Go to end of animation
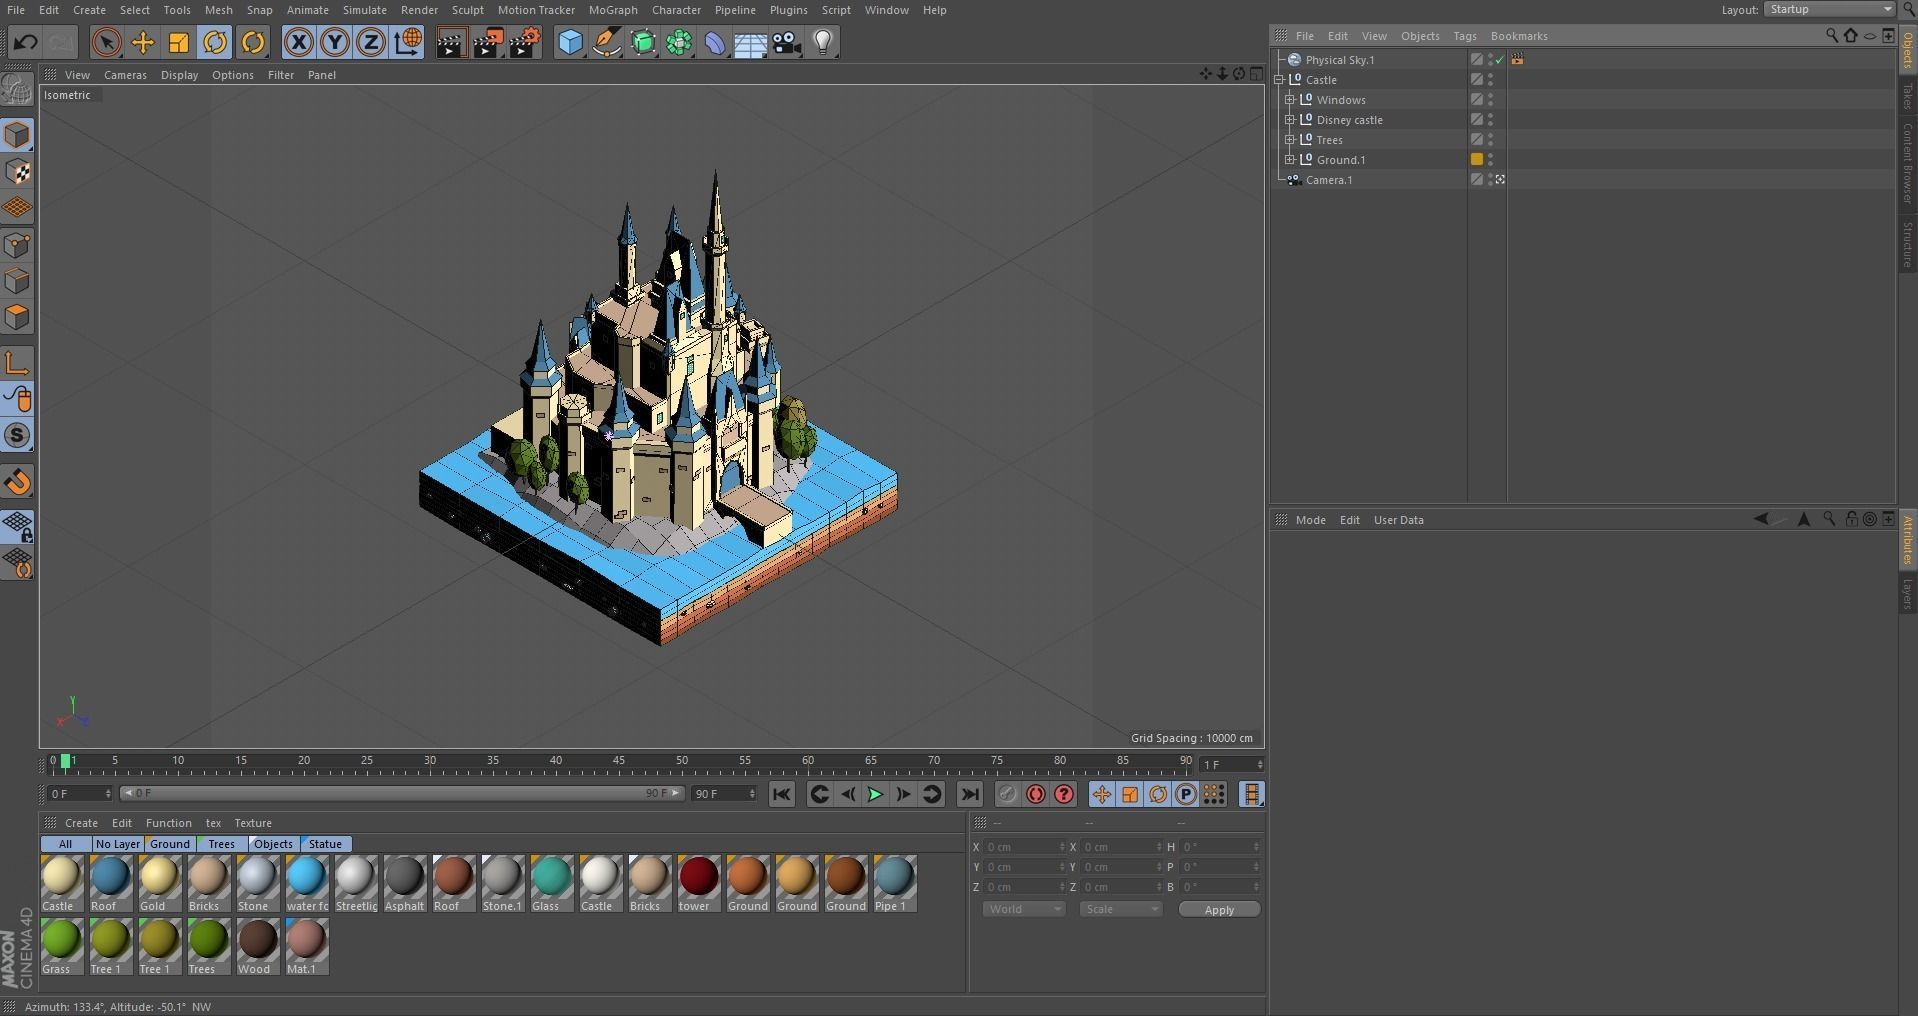 coord(969,794)
